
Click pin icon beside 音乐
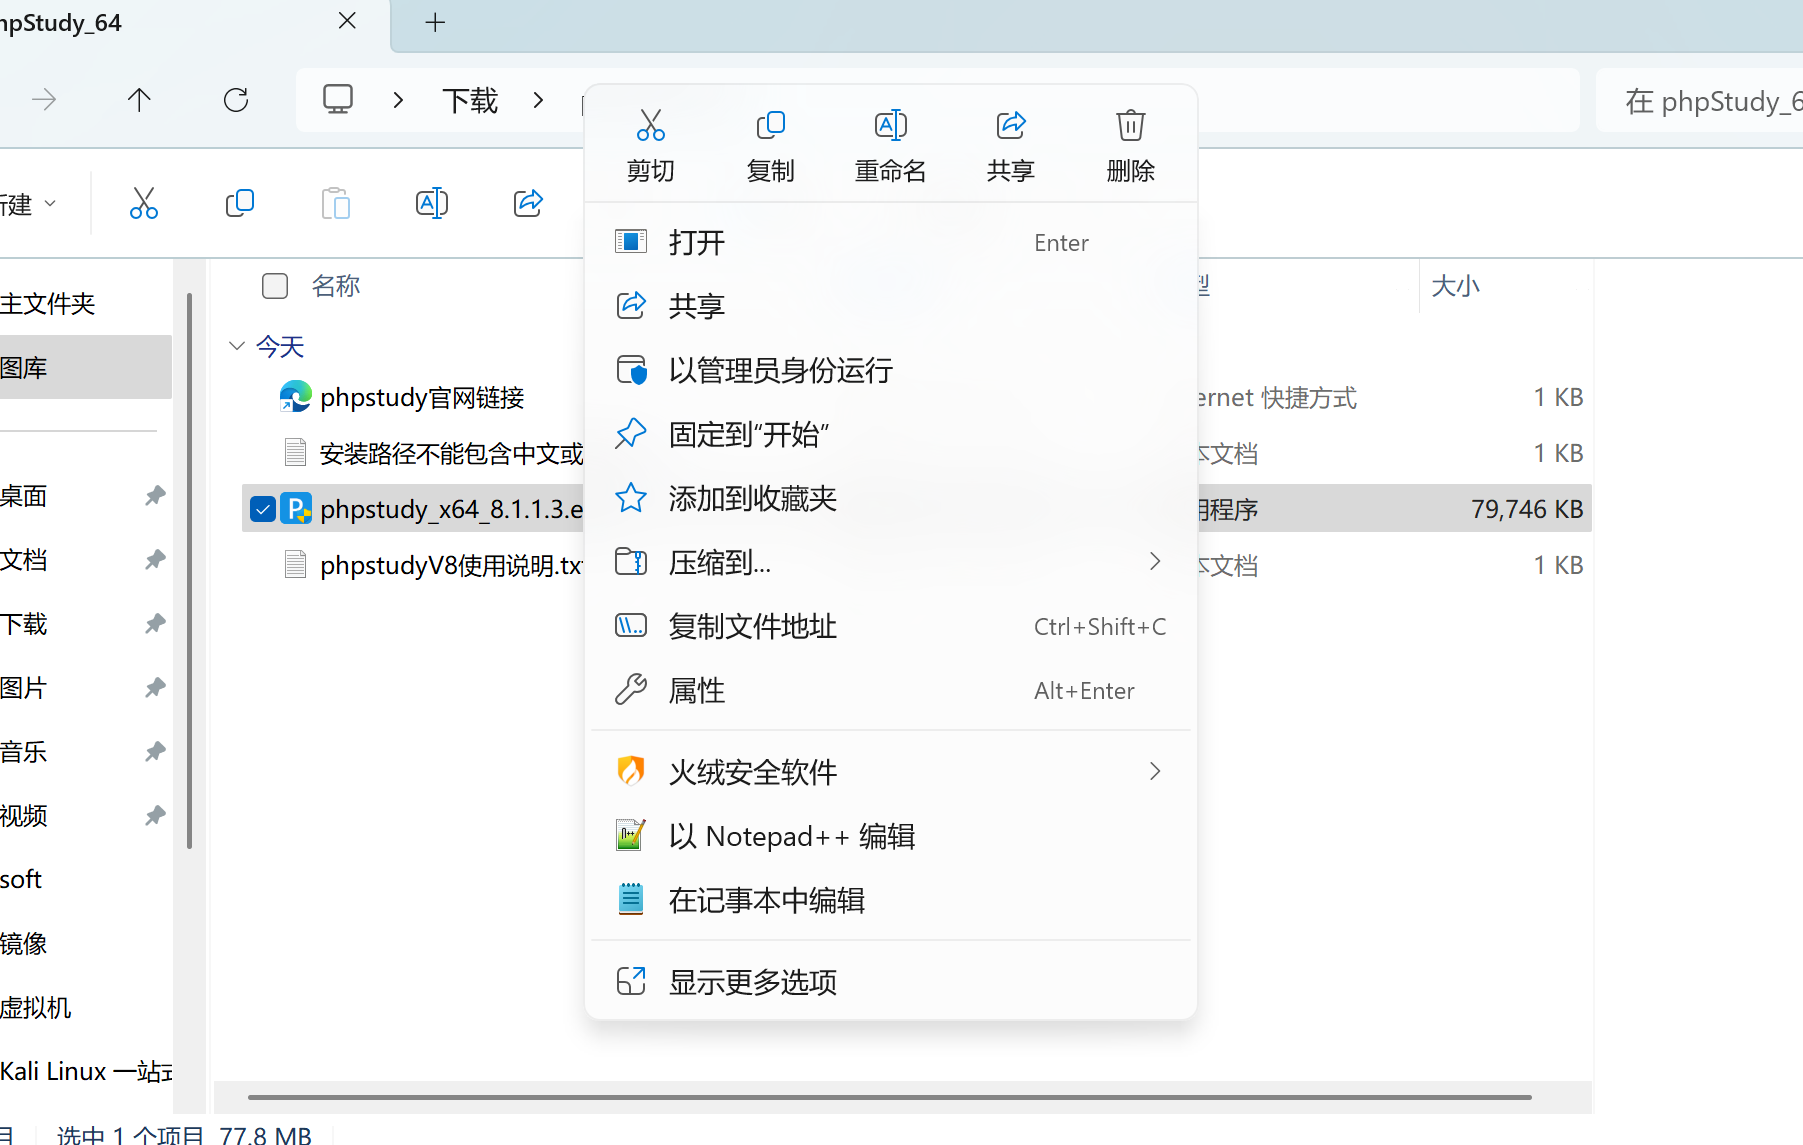pyautogui.click(x=155, y=751)
